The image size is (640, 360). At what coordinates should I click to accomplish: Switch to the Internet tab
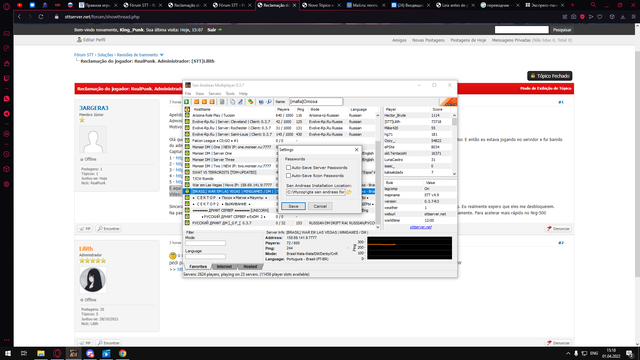(224, 267)
